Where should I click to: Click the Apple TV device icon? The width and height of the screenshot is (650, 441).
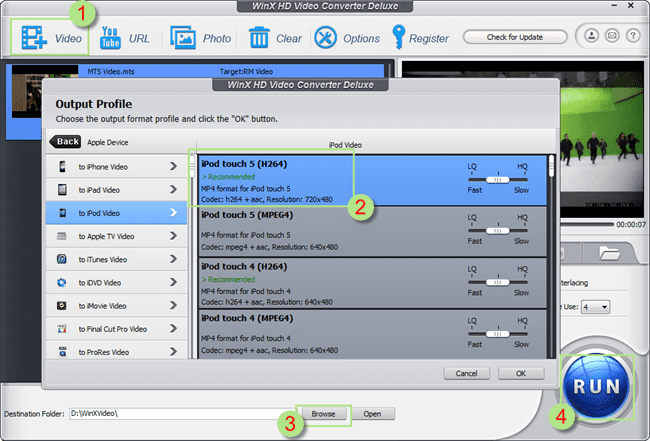coord(62,236)
